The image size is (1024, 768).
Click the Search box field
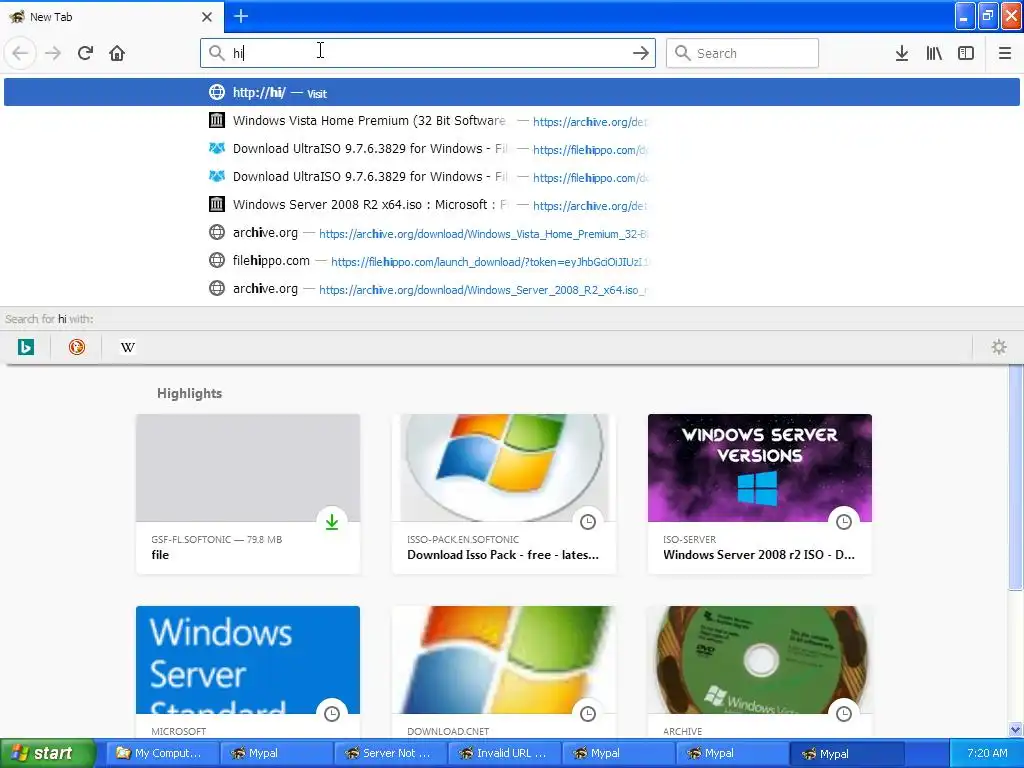743,53
